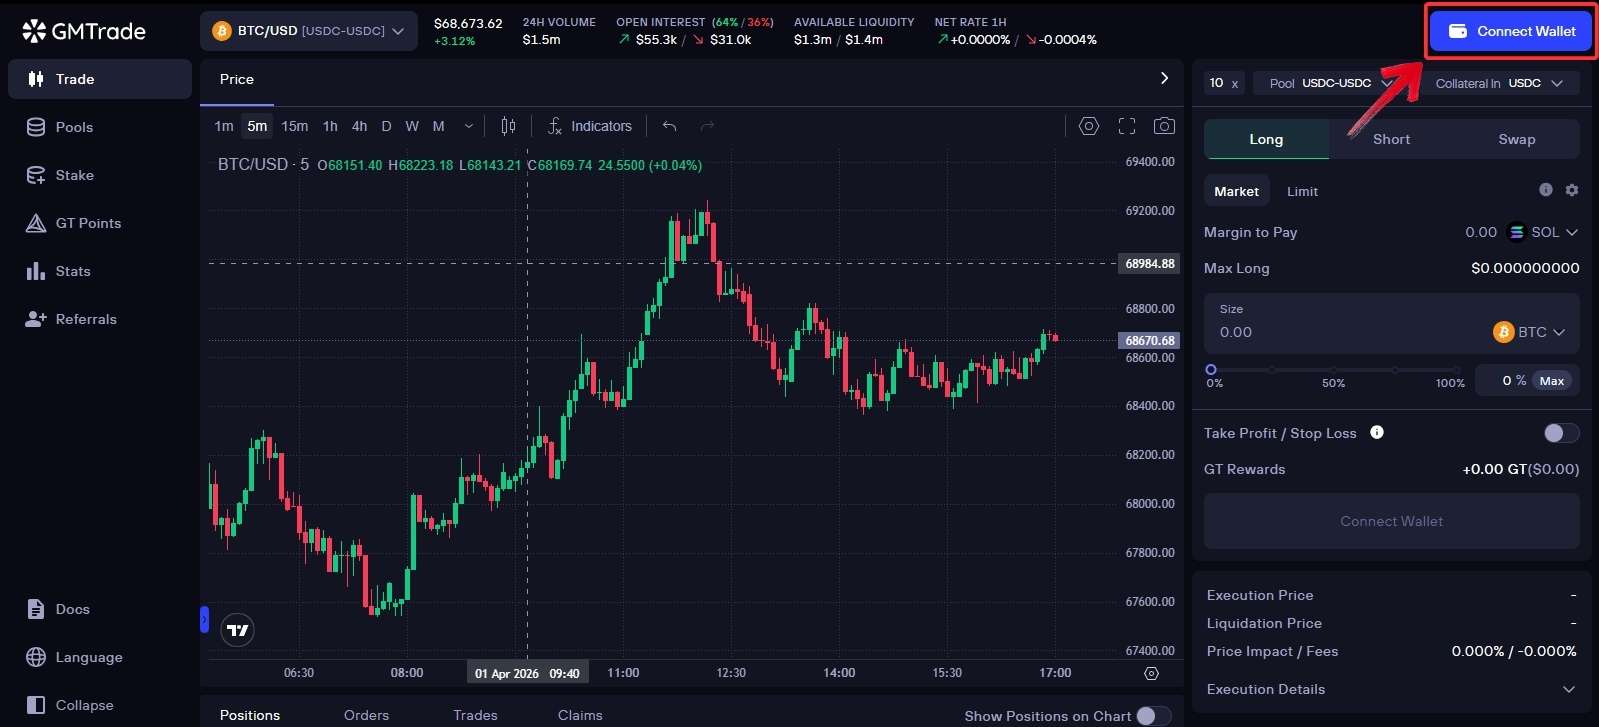Open the BTC size token dropdown
The height and width of the screenshot is (727, 1599).
click(1529, 332)
